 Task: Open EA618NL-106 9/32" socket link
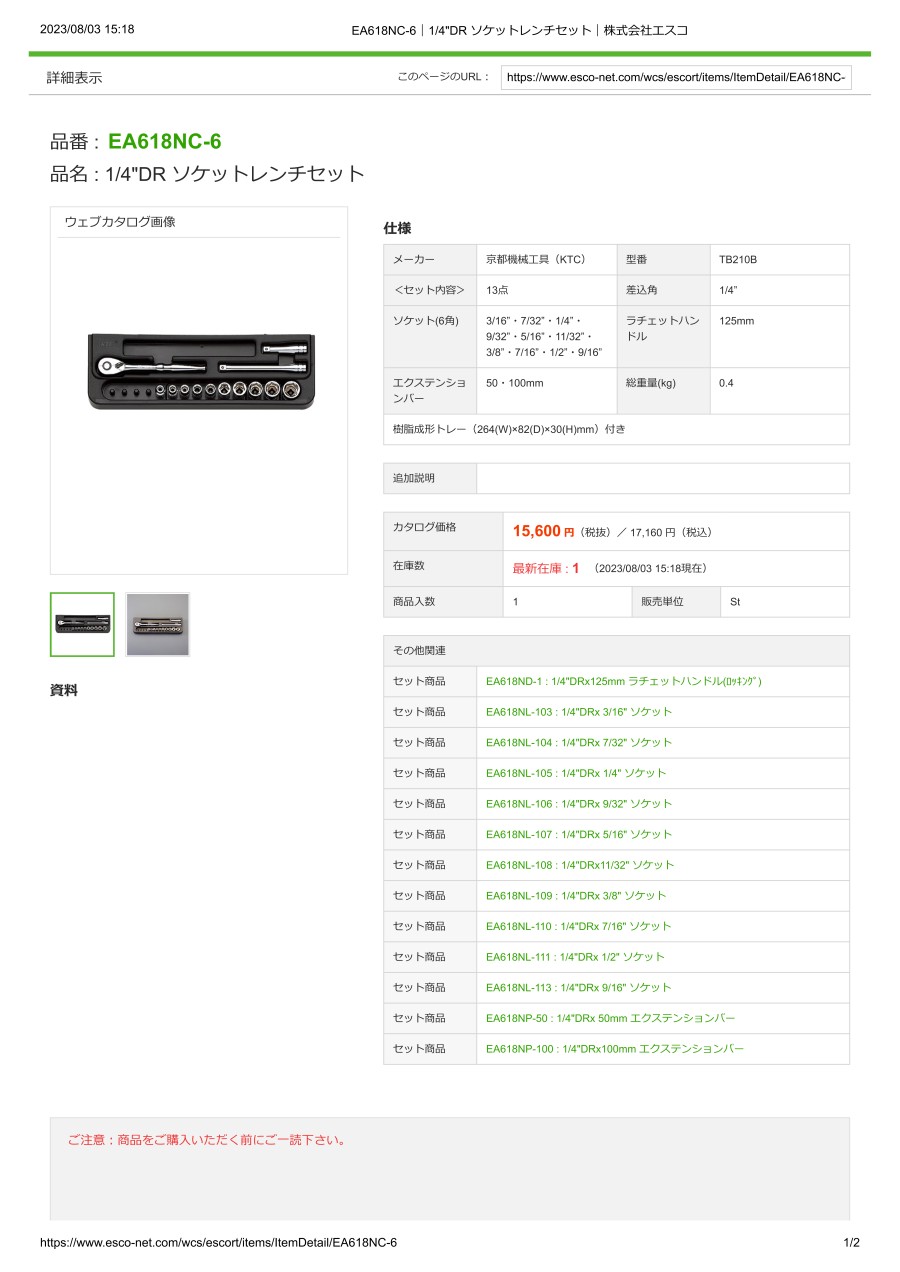578,804
